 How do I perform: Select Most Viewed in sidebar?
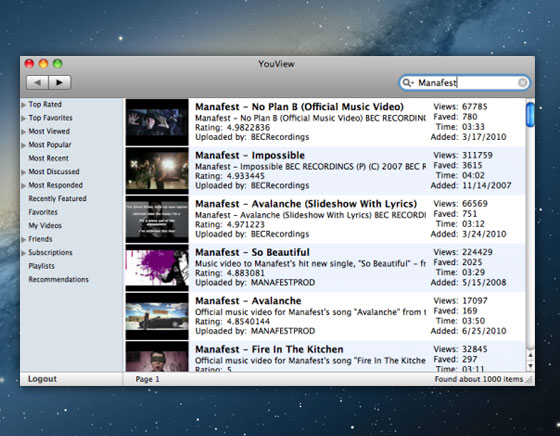[x=49, y=131]
